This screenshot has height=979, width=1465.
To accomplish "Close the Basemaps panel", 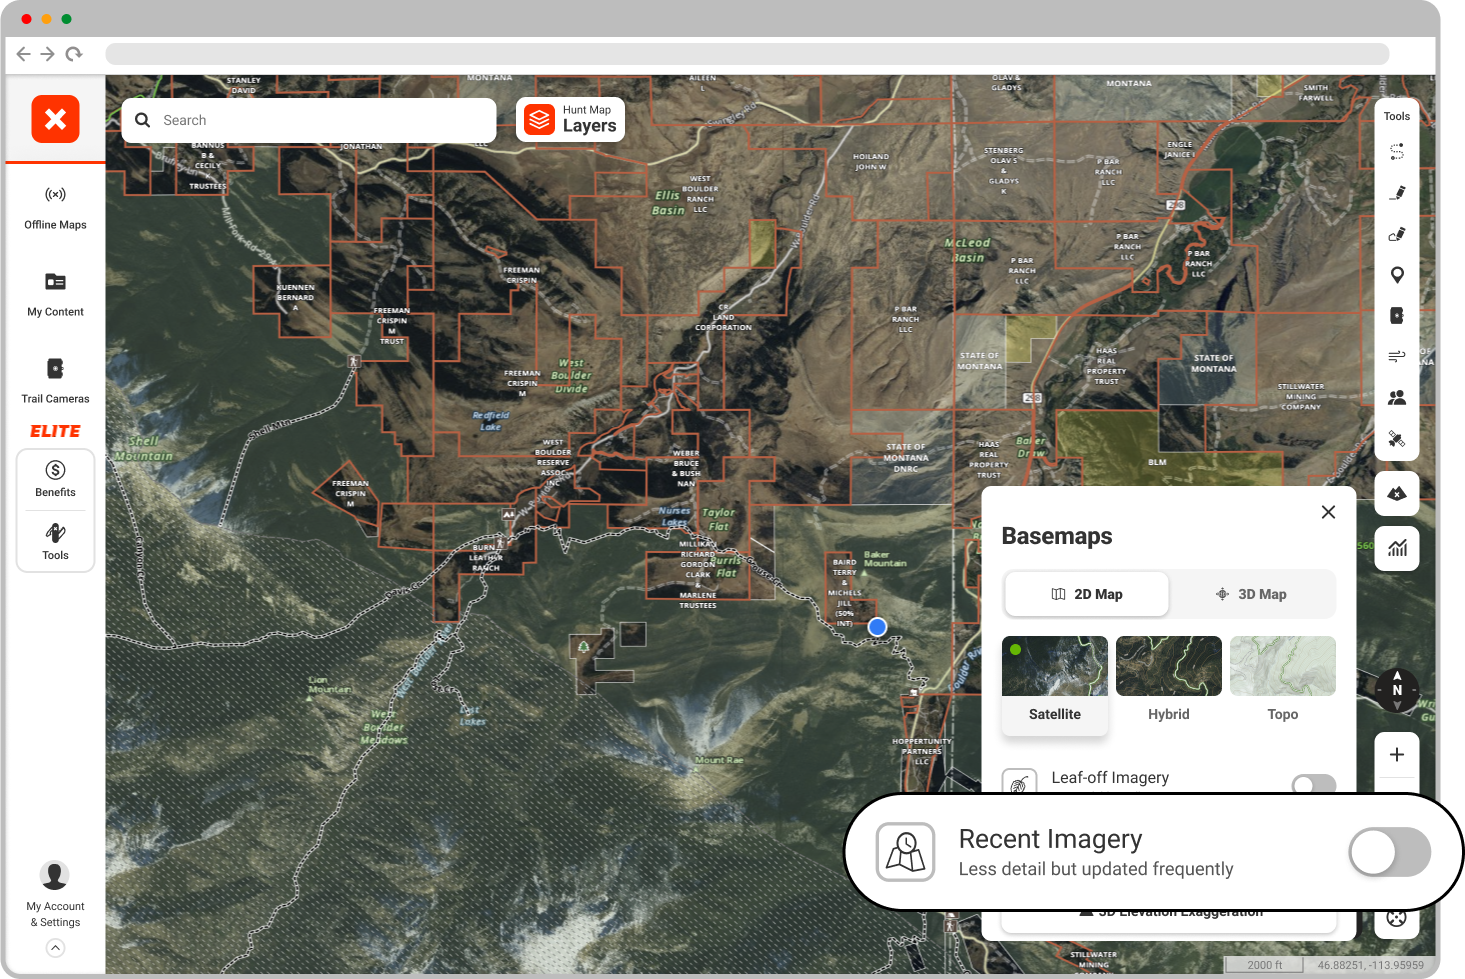I will point(1328,512).
